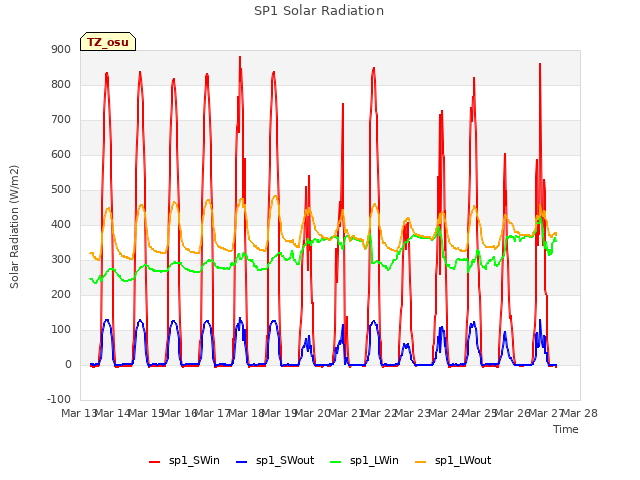Click the orange sp1_LWout legend swatch

420,462
